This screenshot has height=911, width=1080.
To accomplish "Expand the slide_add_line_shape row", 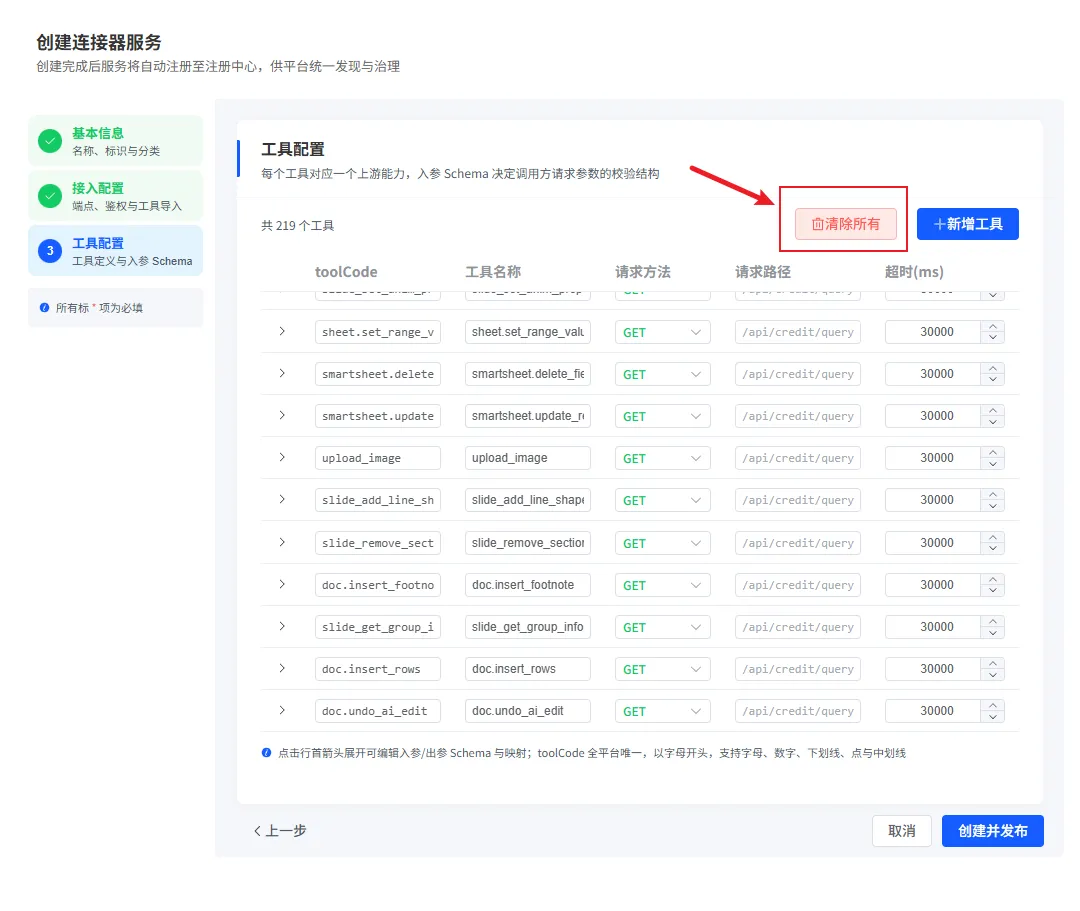I will click(282, 499).
